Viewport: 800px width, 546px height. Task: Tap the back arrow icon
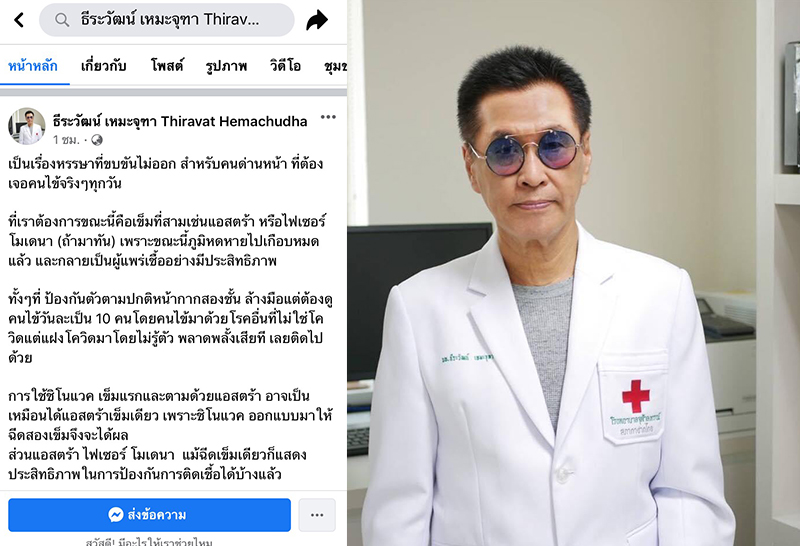point(19,20)
